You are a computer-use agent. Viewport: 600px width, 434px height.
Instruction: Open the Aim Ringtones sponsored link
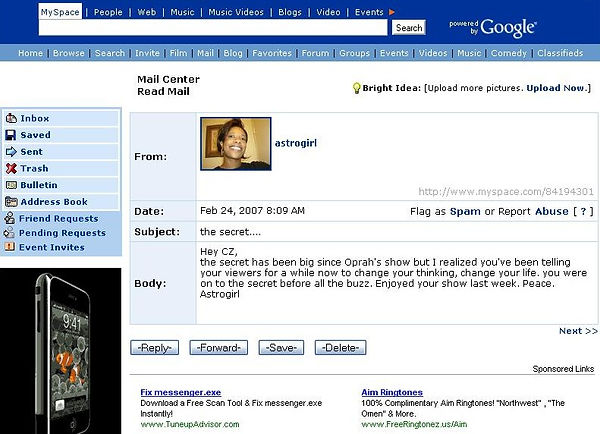[392, 392]
